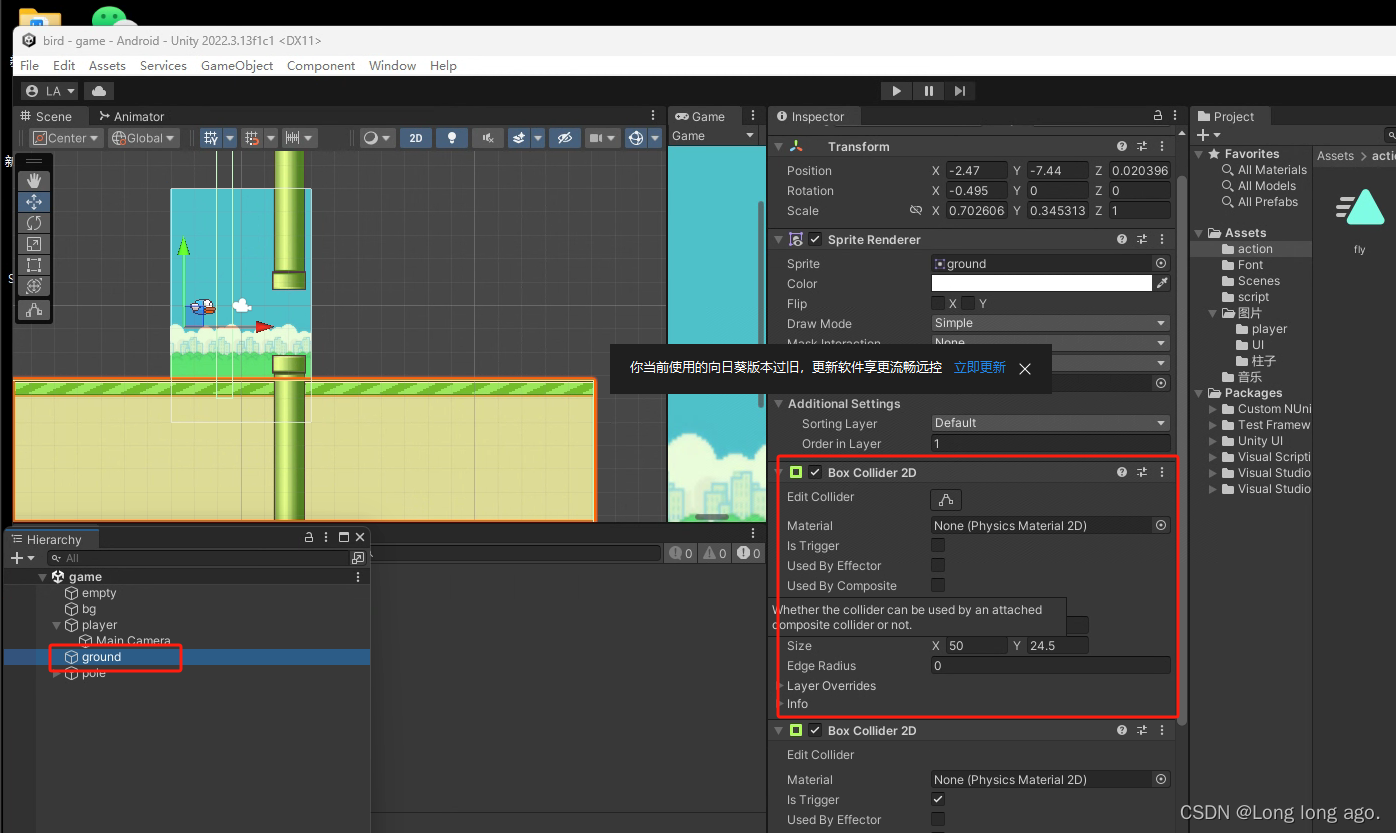Open Transform component help icon

point(1122,146)
